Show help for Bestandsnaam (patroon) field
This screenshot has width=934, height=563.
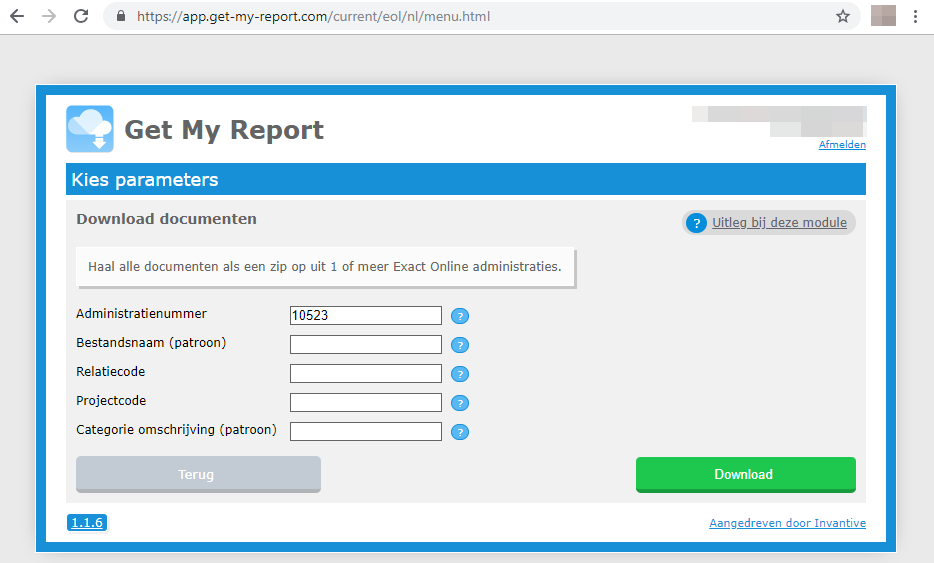point(460,345)
